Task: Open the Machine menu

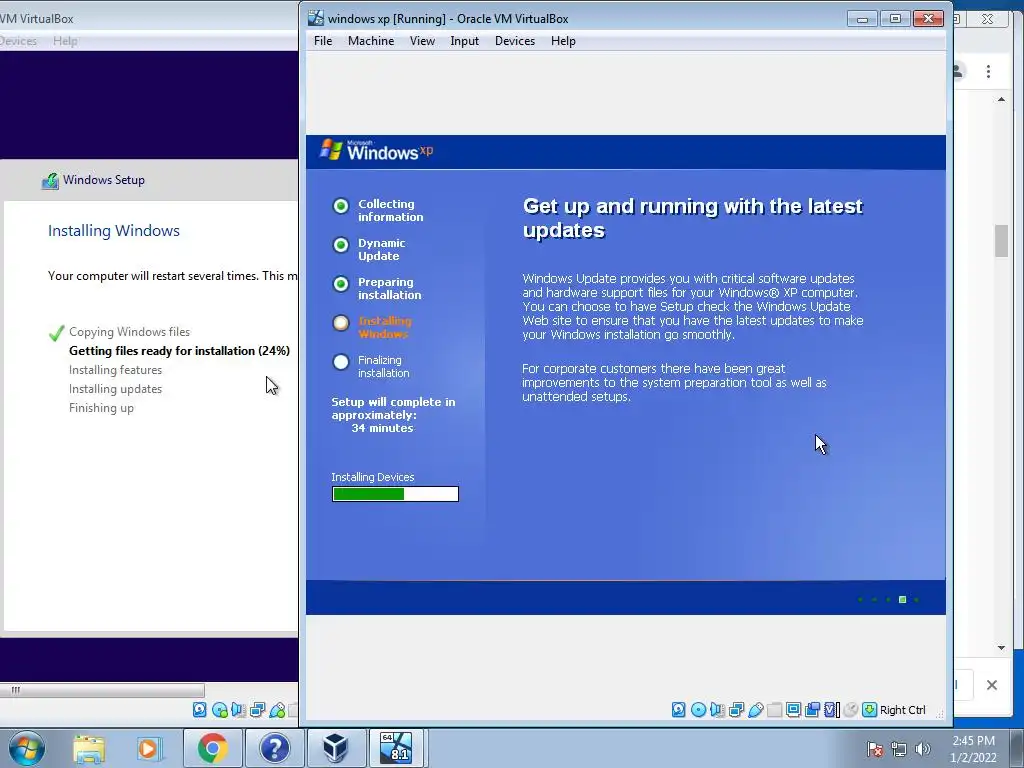Action: click(x=371, y=41)
